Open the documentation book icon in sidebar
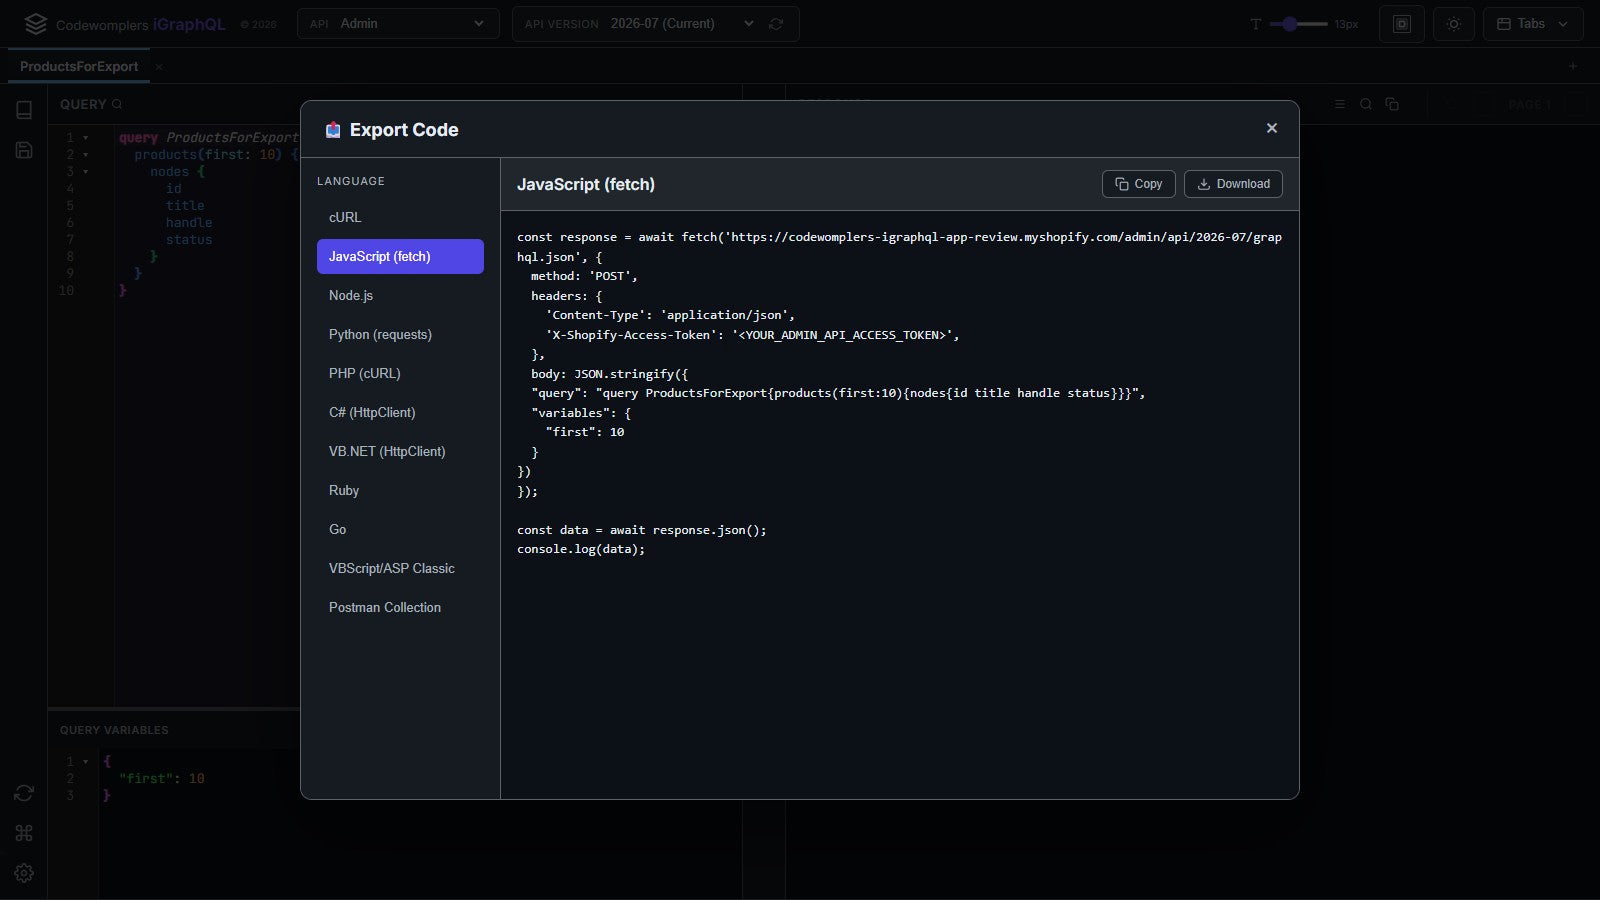Image resolution: width=1600 pixels, height=900 pixels. tap(24, 110)
